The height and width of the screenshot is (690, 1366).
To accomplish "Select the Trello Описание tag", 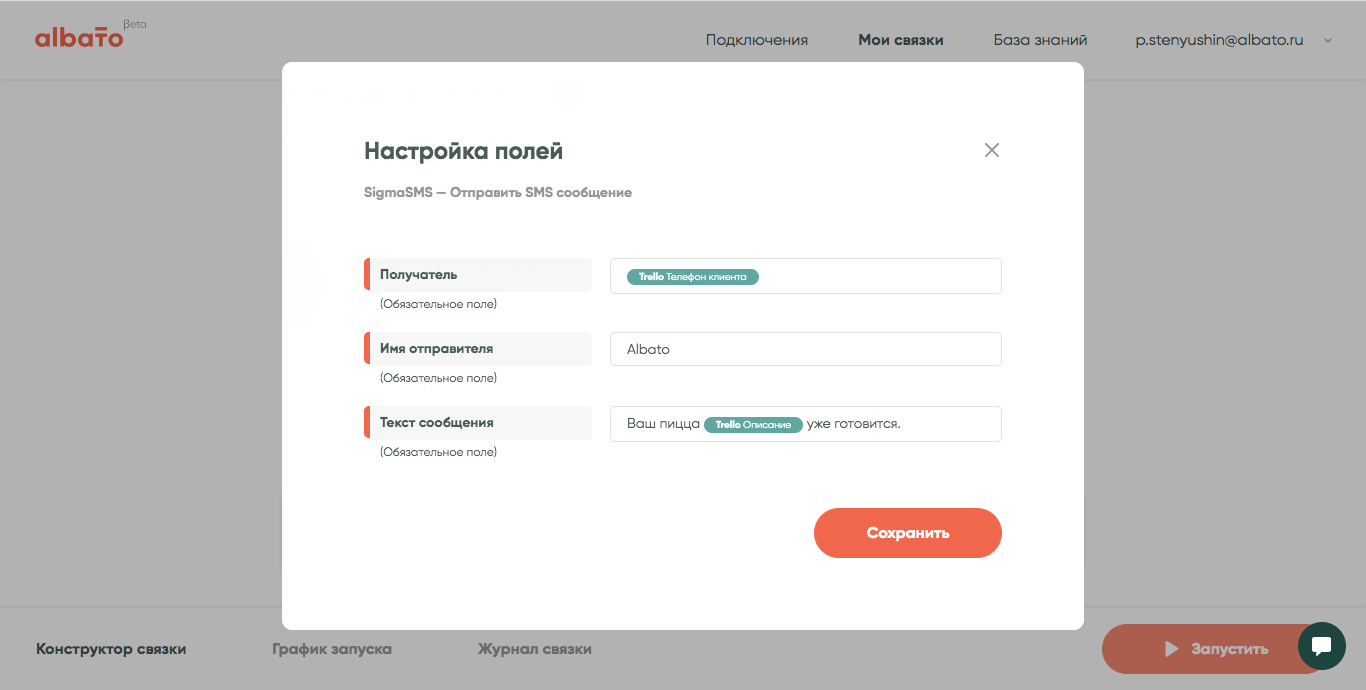I will pos(753,424).
